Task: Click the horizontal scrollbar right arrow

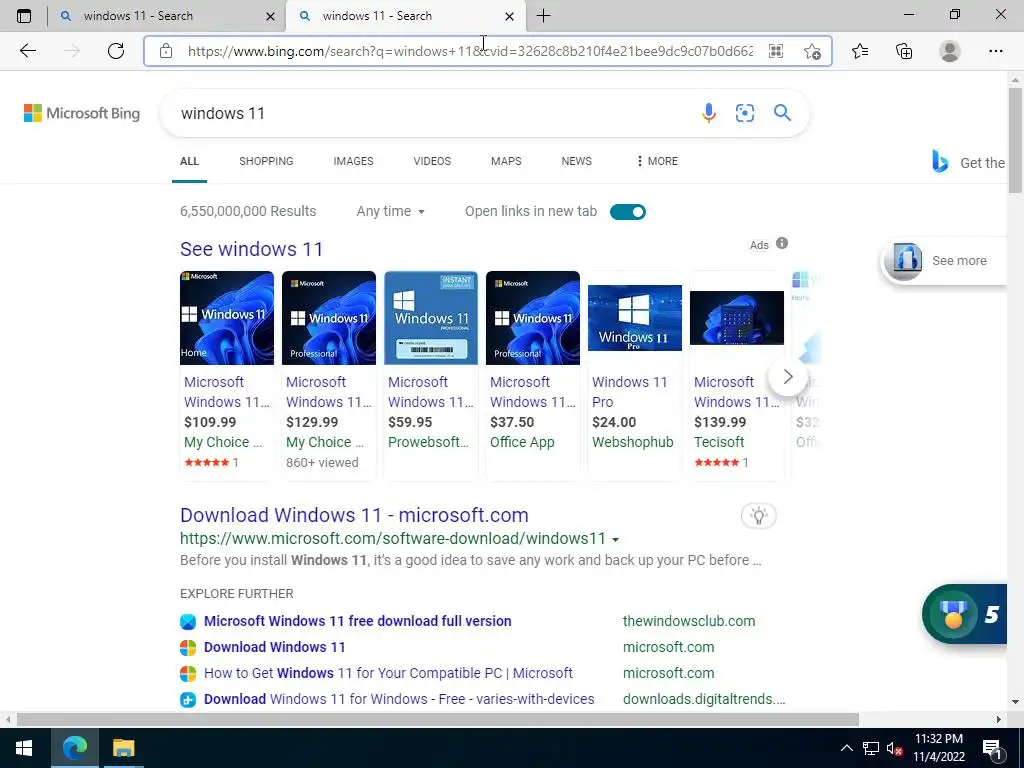Action: point(999,720)
